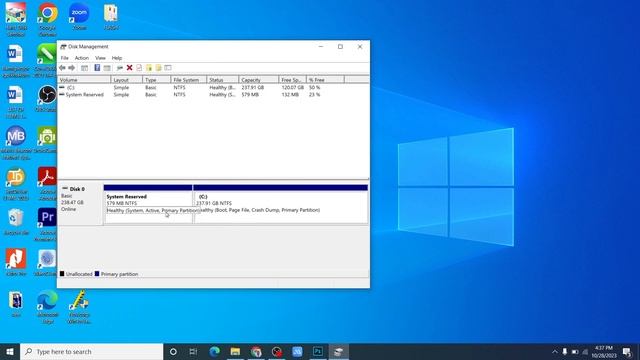
Task: Click the Free Space column header
Action: point(293,80)
